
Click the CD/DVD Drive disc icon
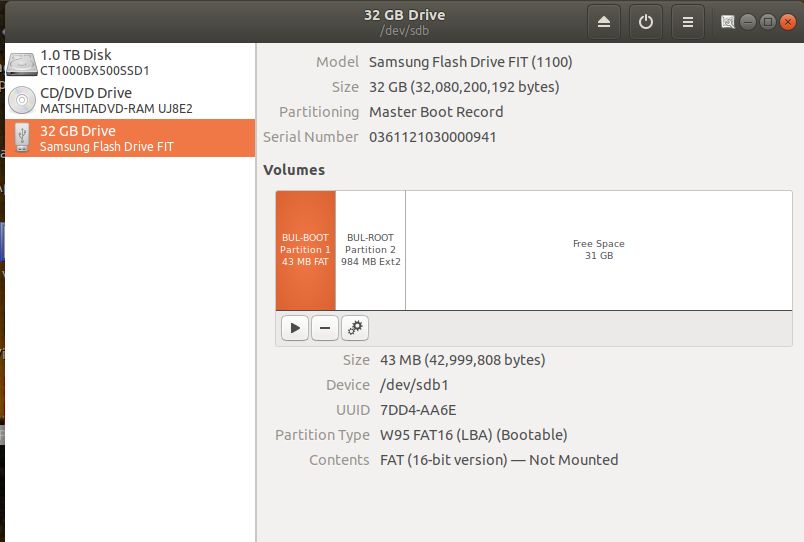[x=22, y=100]
